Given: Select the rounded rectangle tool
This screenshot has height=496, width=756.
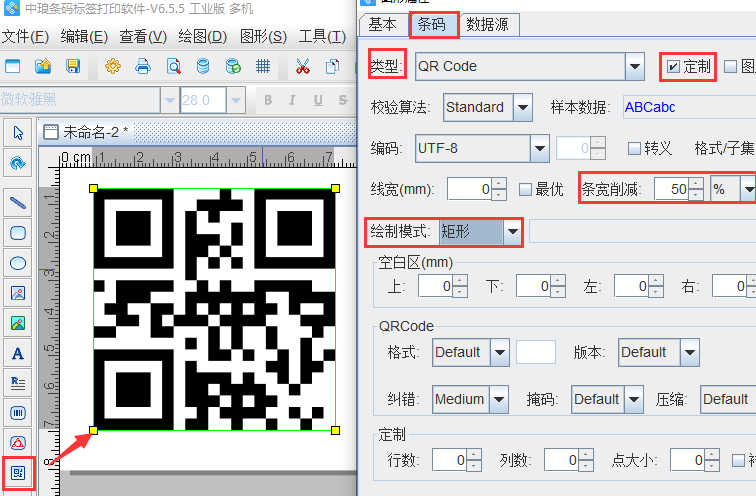Looking at the screenshot, I should click(x=17, y=232).
